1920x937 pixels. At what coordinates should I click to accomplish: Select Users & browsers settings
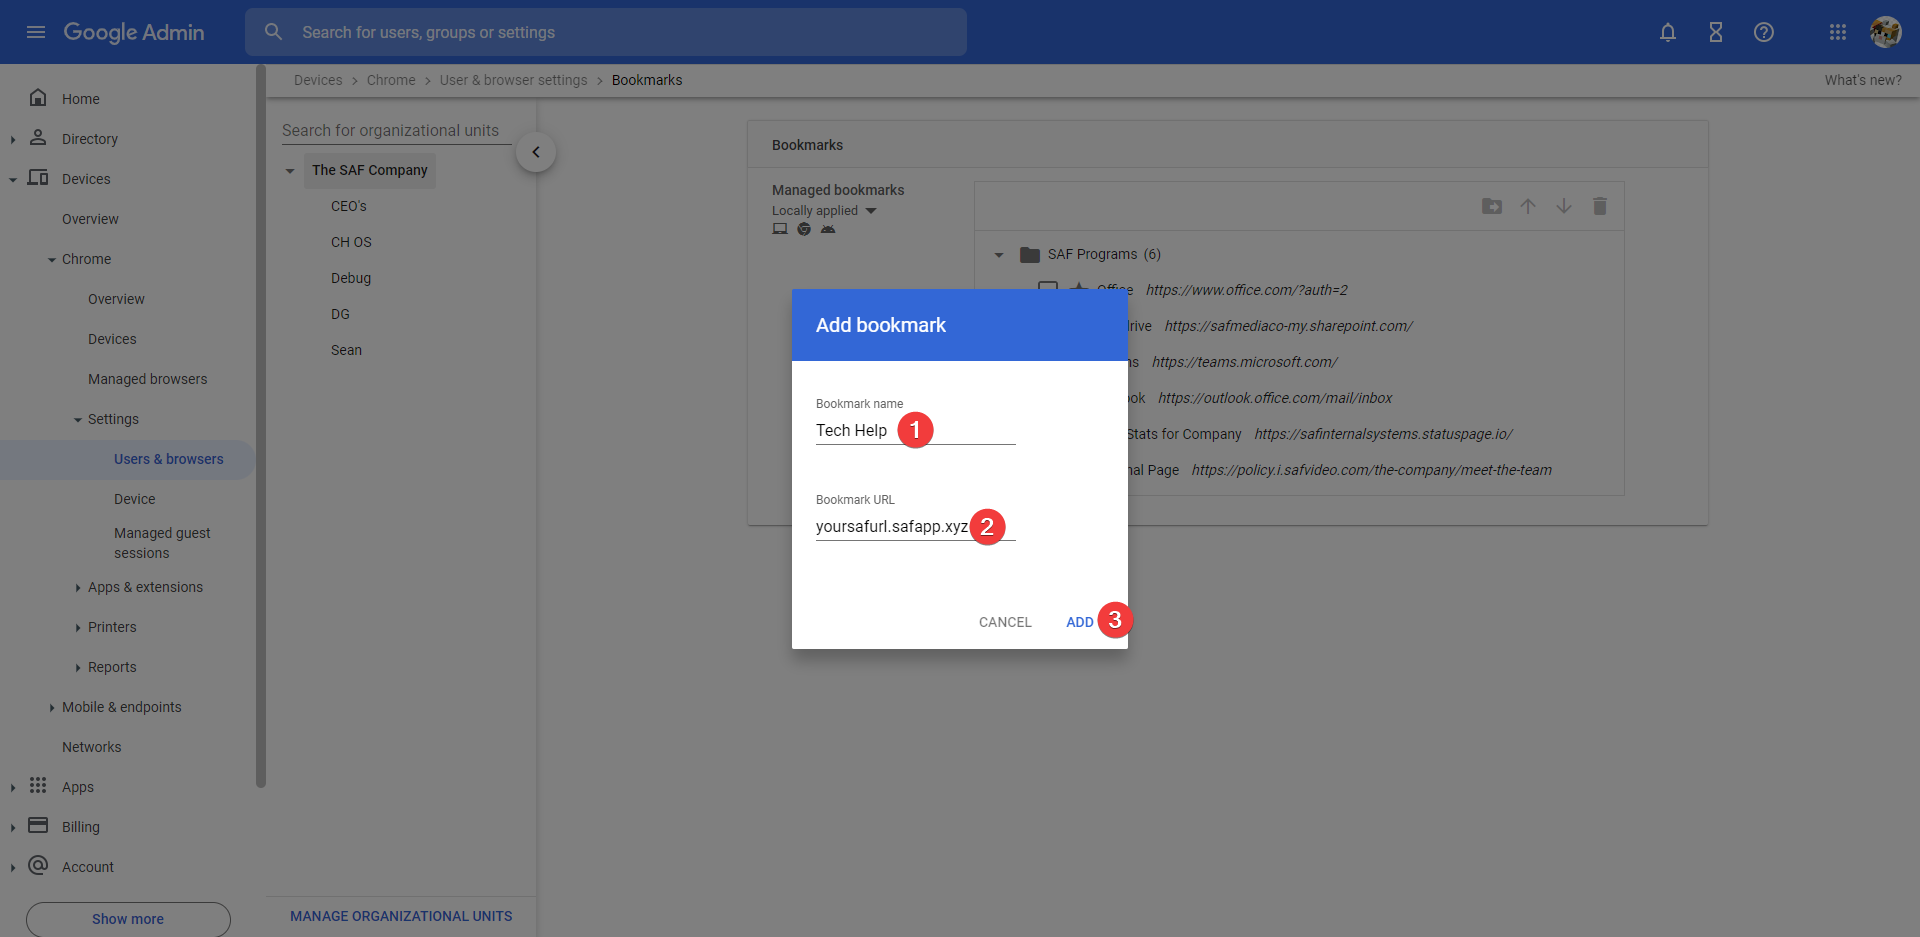(169, 459)
